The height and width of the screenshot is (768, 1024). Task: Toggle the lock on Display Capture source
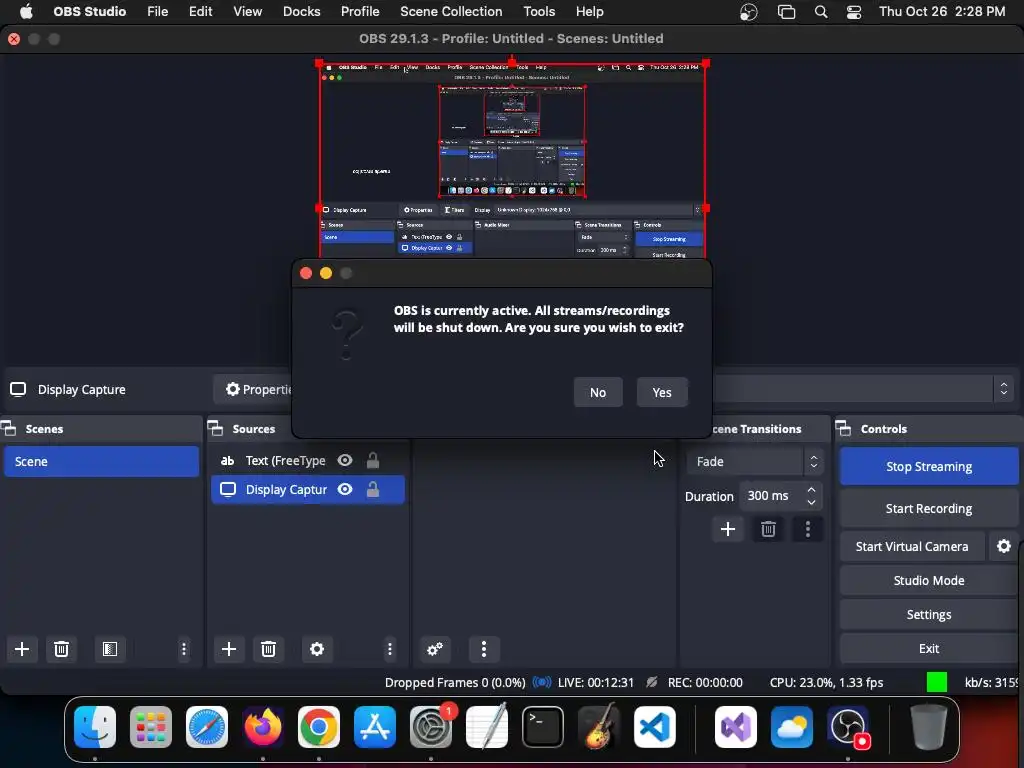(x=373, y=489)
